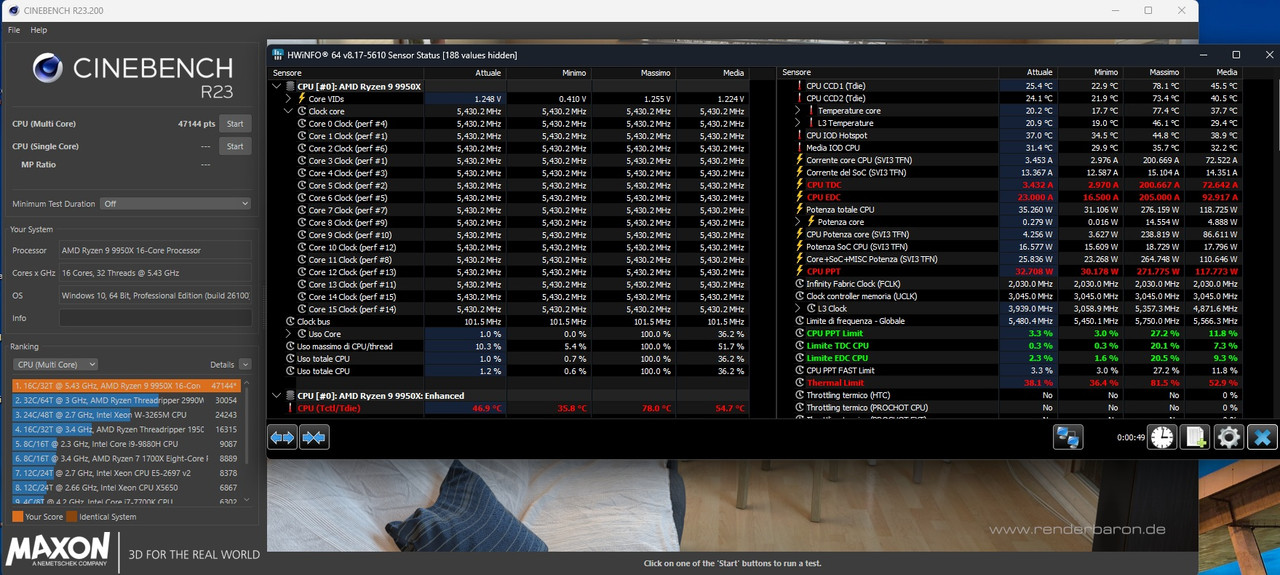The width and height of the screenshot is (1280, 575).
Task: Click the blue X close-sensors icon
Action: point(1262,437)
